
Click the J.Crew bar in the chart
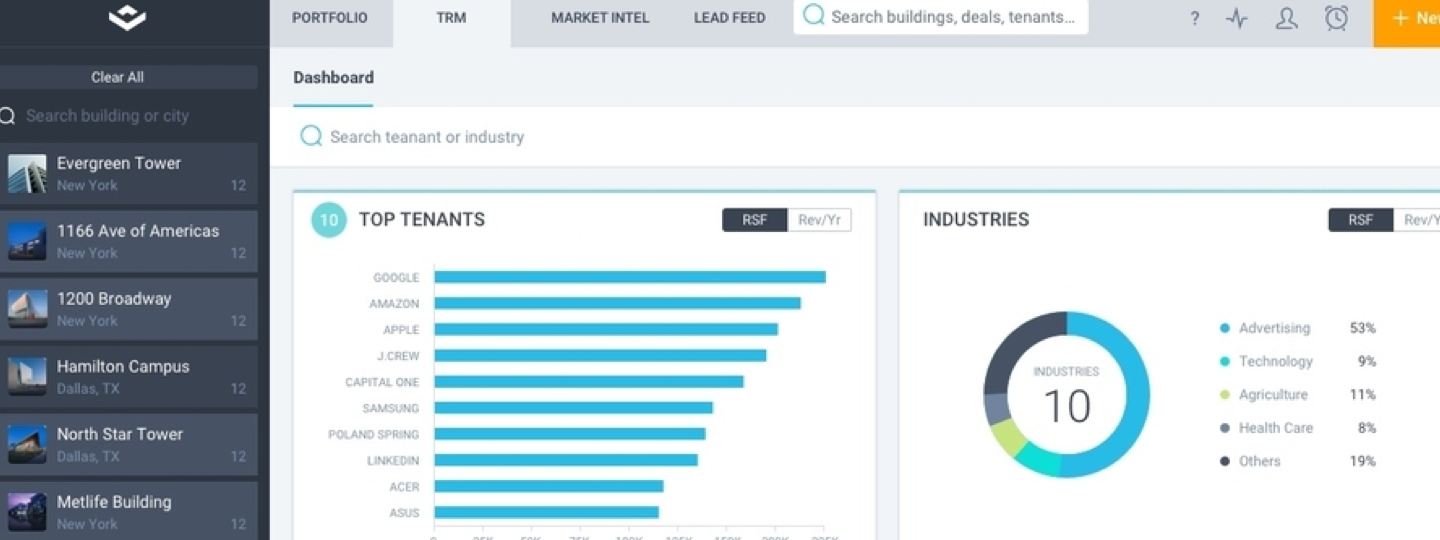pos(600,355)
